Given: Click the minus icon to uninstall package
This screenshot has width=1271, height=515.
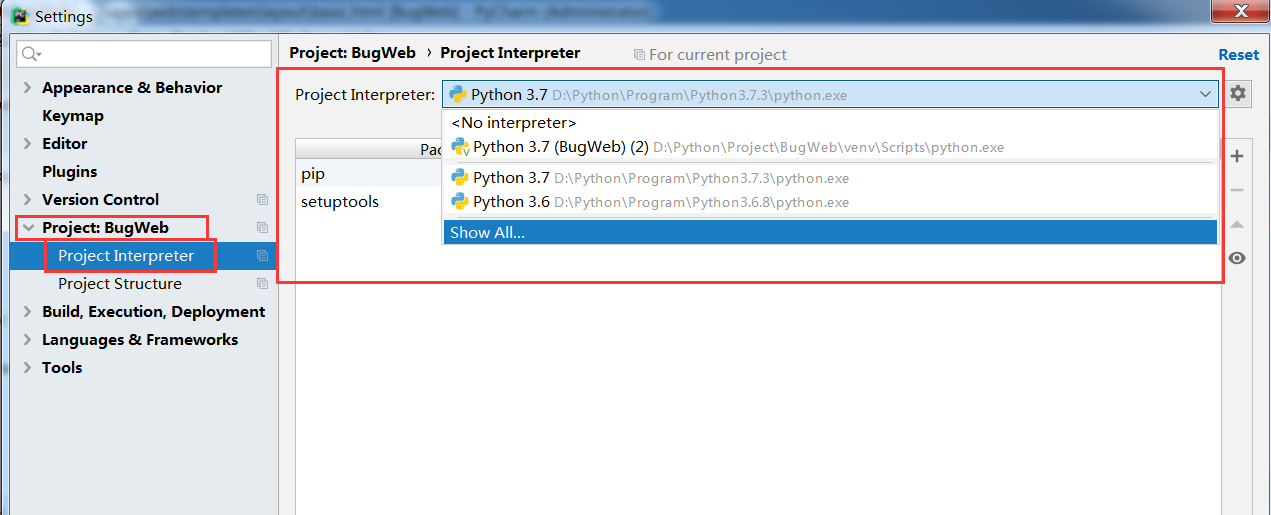Looking at the screenshot, I should click(x=1237, y=190).
